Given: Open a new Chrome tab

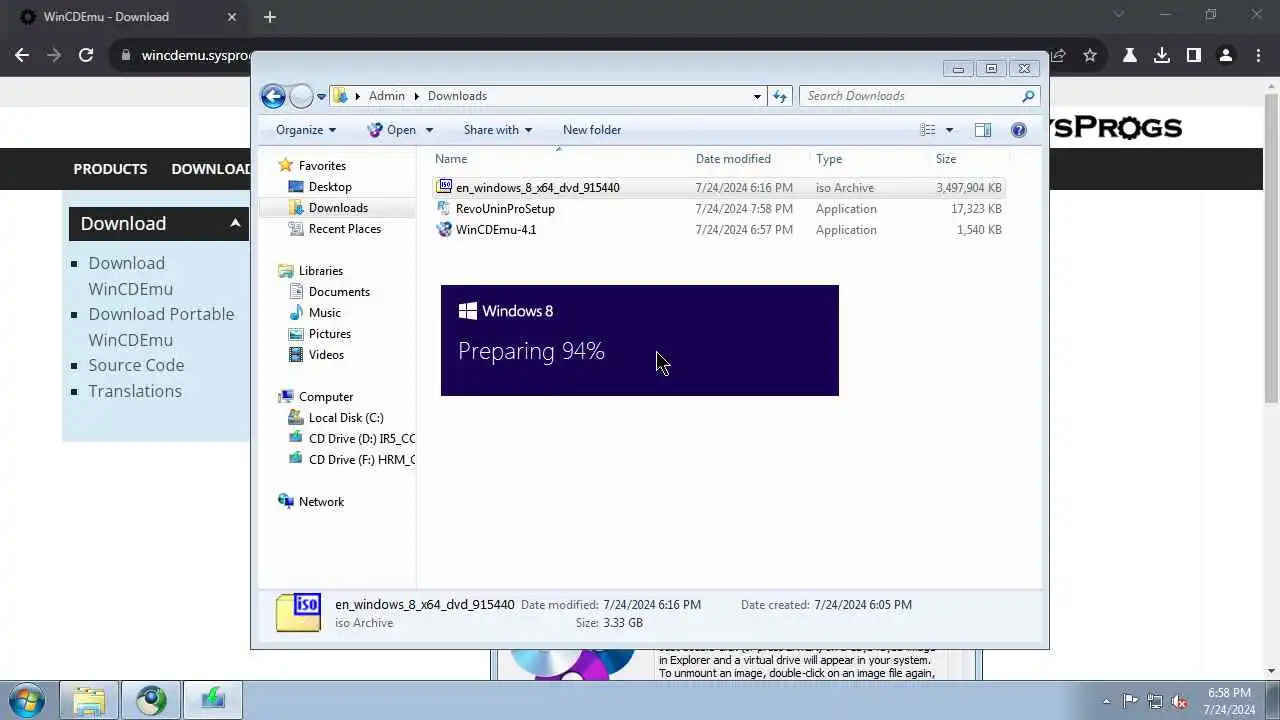Looking at the screenshot, I should coord(270,17).
